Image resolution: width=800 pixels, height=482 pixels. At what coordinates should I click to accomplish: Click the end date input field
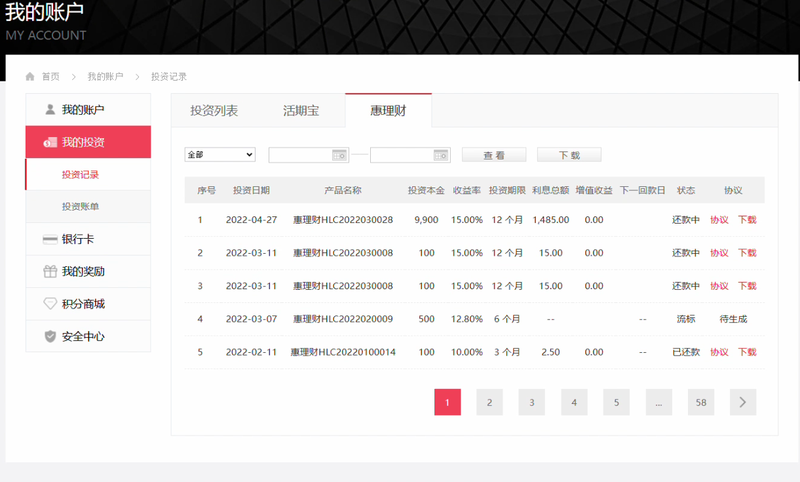[x=410, y=155]
